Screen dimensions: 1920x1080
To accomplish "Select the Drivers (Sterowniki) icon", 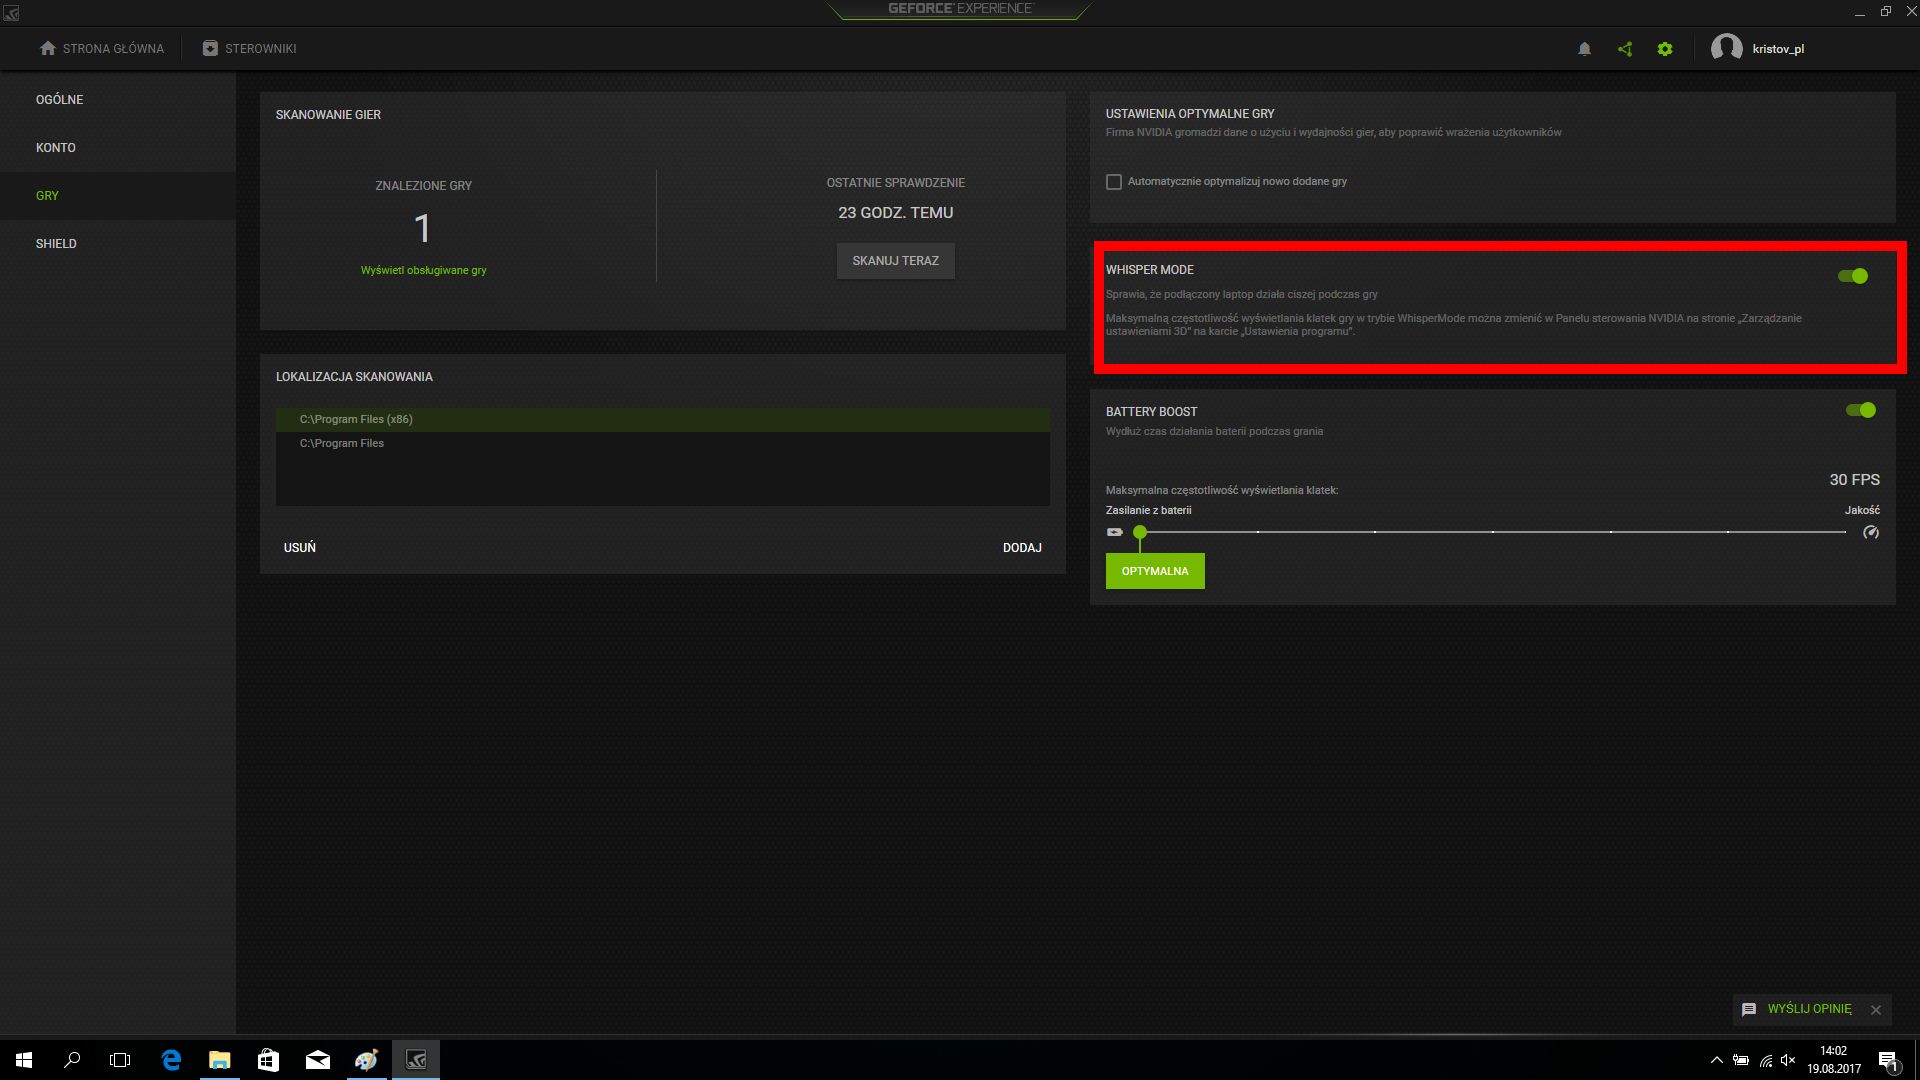I will pos(210,47).
